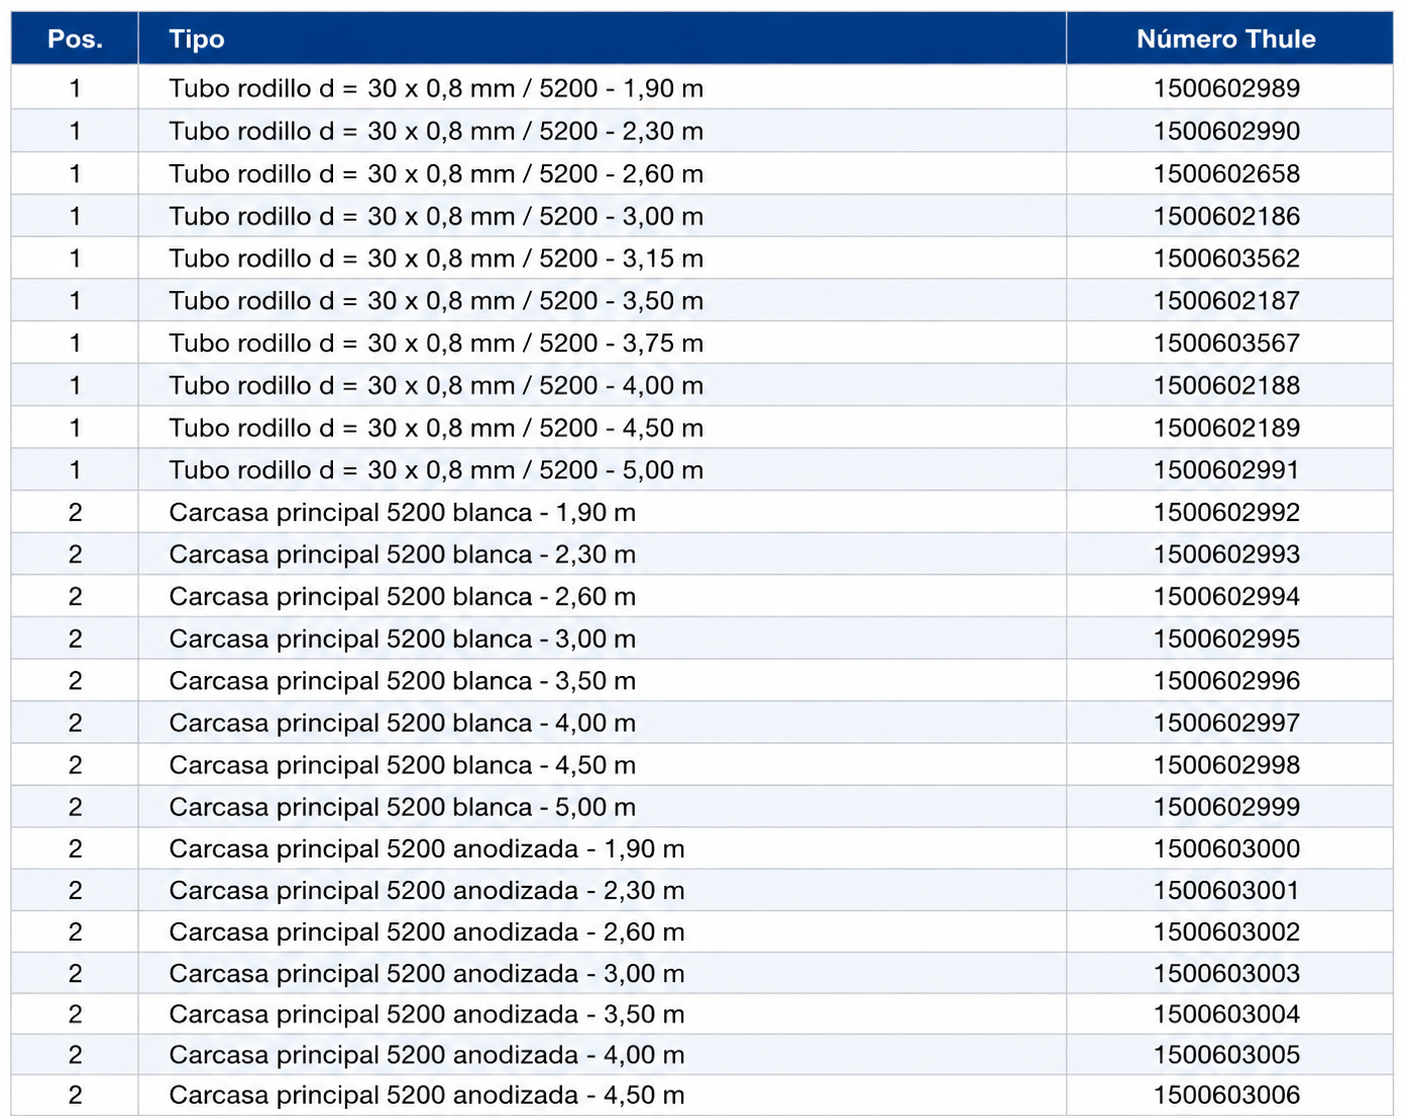Select part number 1500602187
The width and height of the screenshot is (1405, 1119).
pyautogui.click(x=1227, y=300)
